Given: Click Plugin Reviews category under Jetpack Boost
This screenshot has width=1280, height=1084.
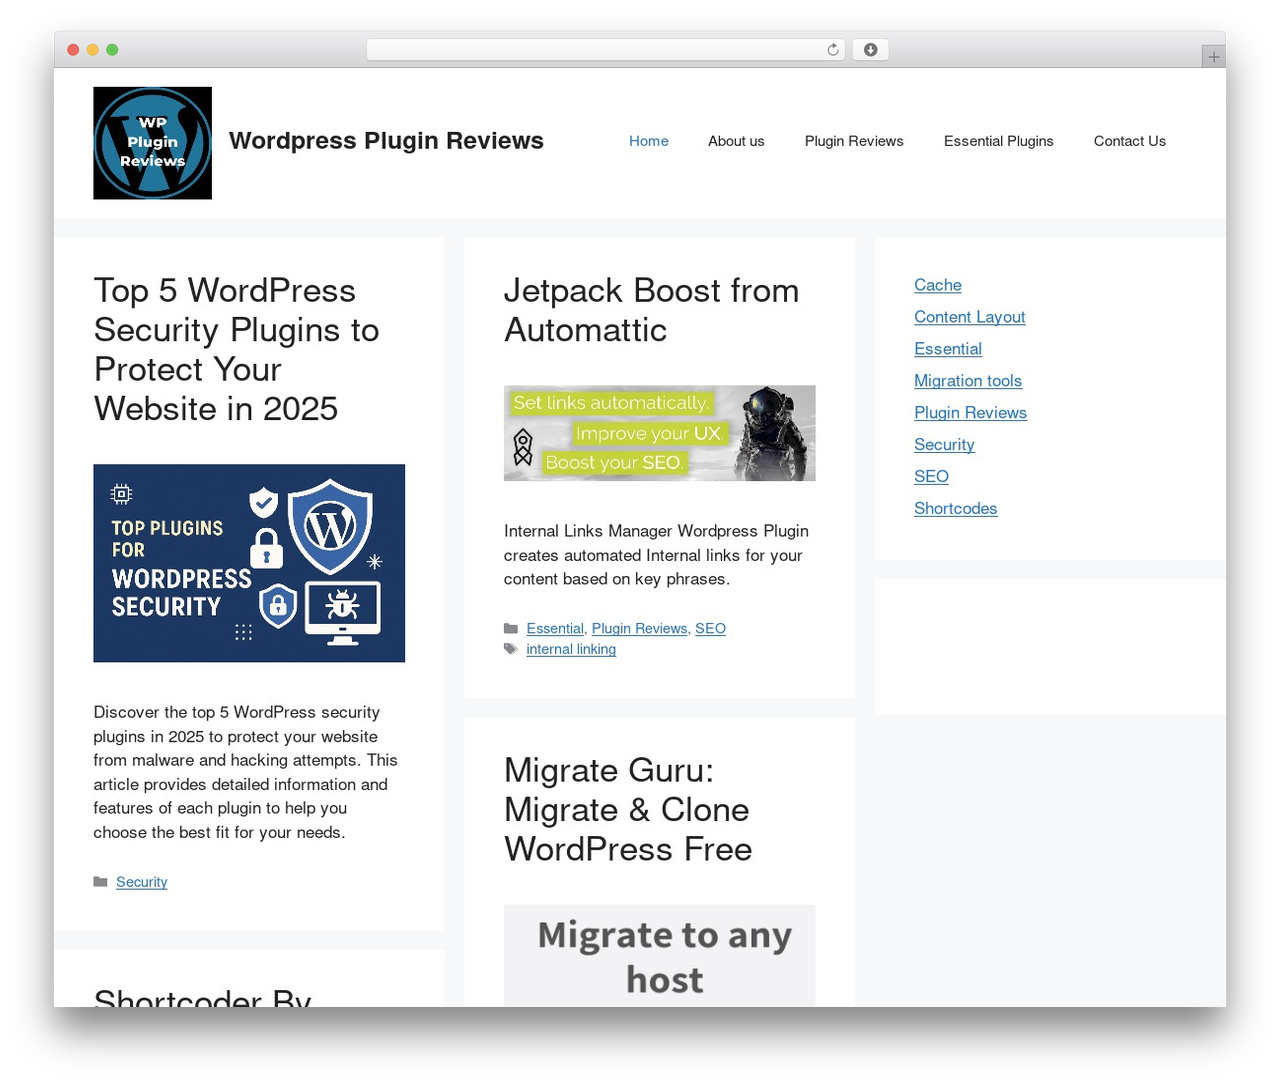Looking at the screenshot, I should click(640, 629).
